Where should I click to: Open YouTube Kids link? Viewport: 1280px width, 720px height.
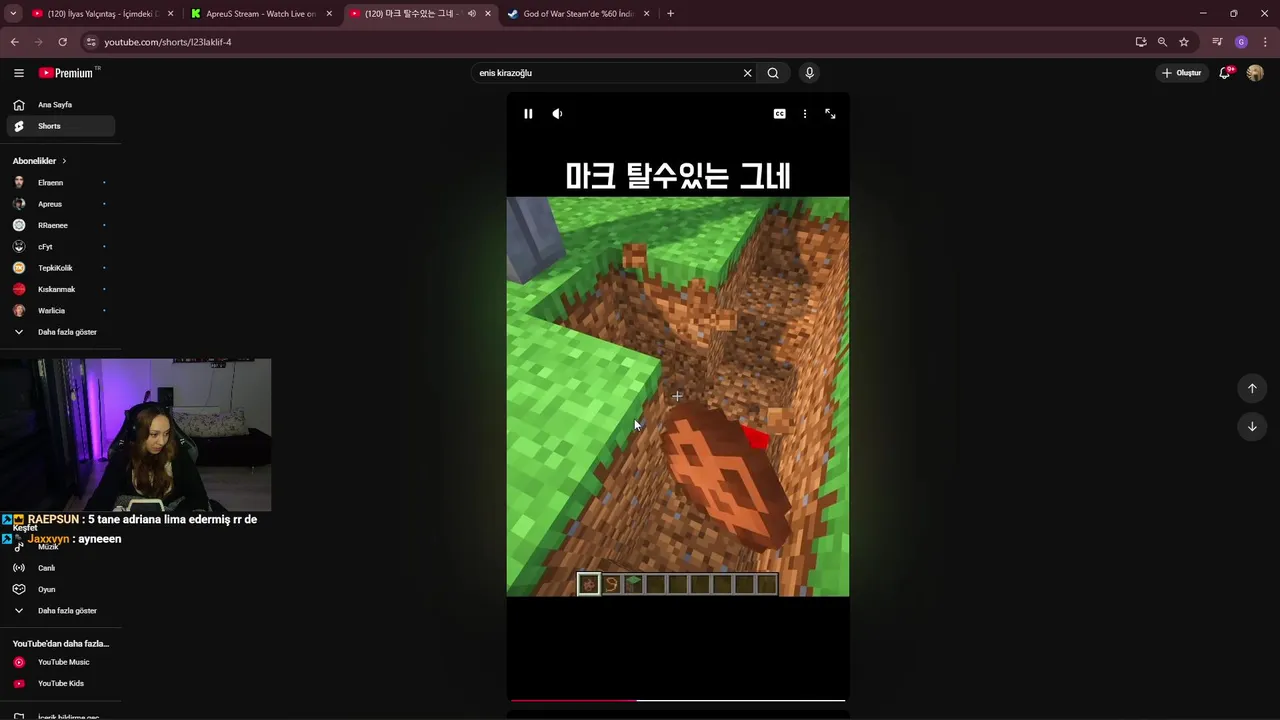point(60,683)
